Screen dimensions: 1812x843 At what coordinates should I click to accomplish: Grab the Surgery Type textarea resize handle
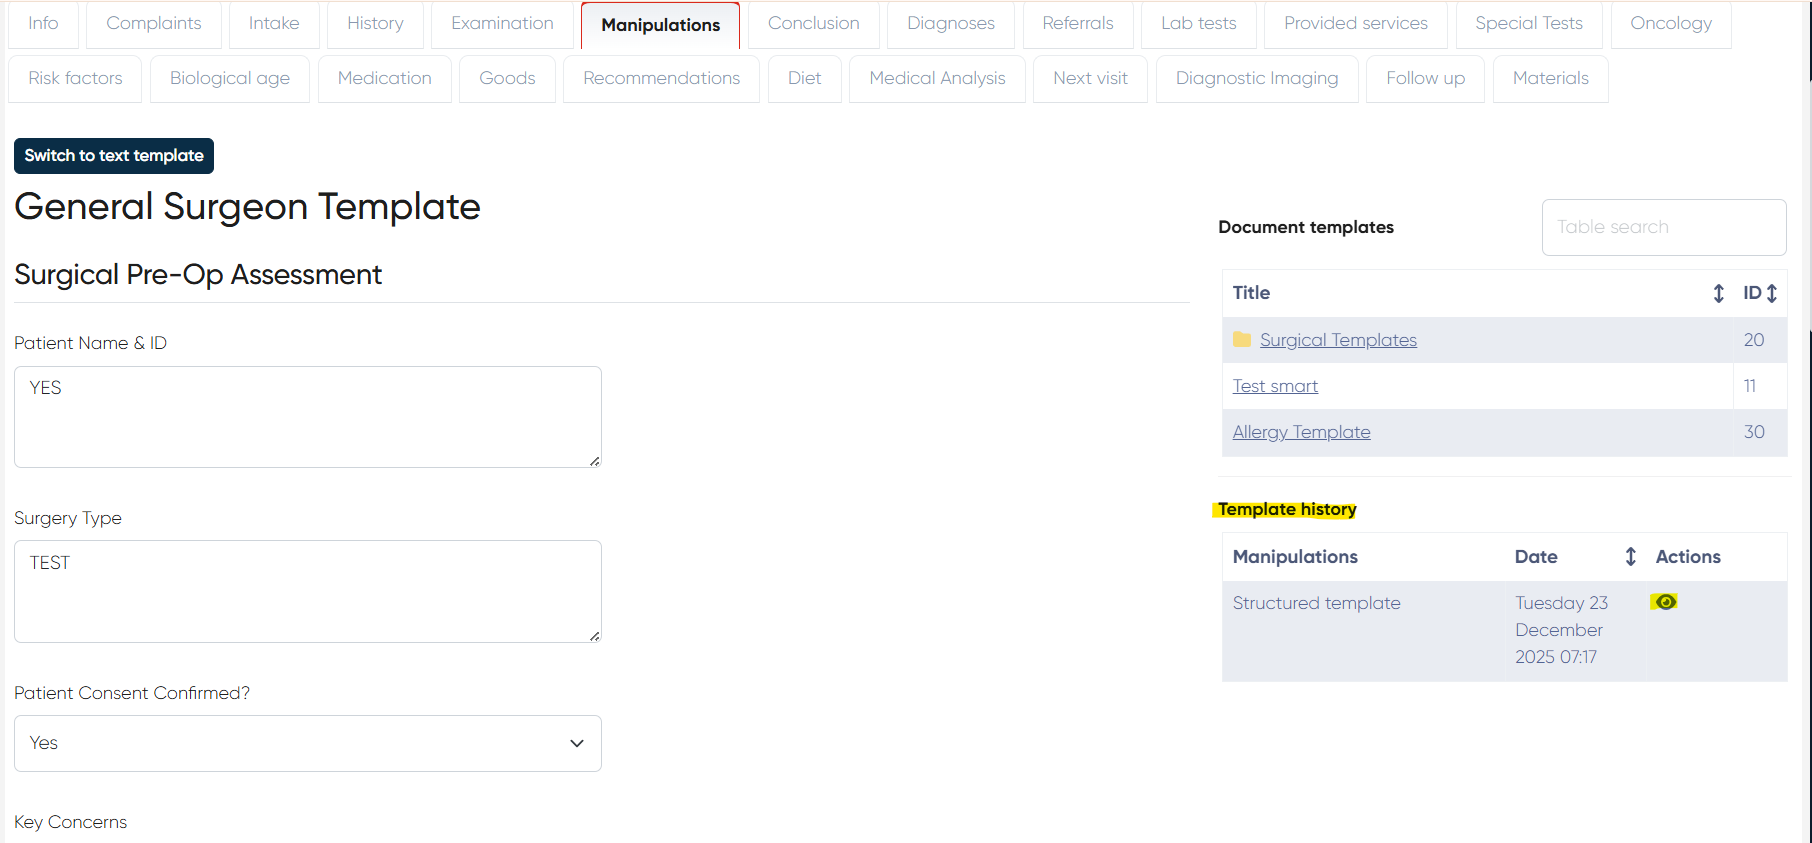pos(594,636)
